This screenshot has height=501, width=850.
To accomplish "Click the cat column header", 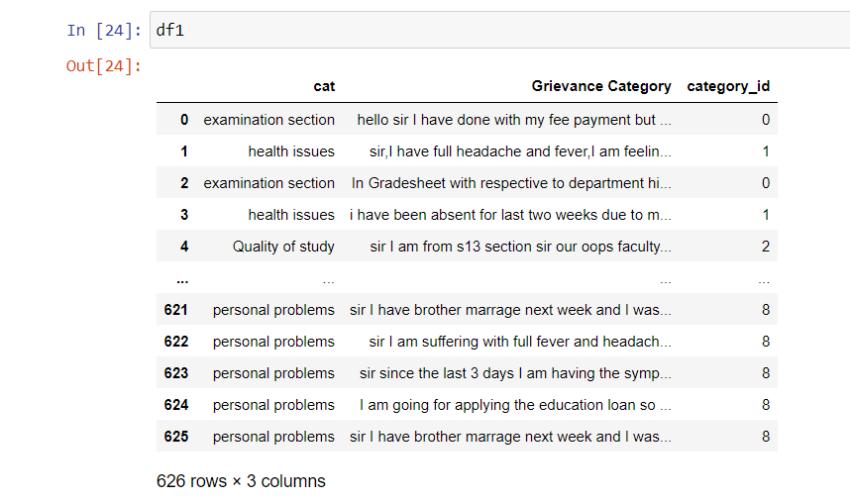I will pyautogui.click(x=324, y=86).
